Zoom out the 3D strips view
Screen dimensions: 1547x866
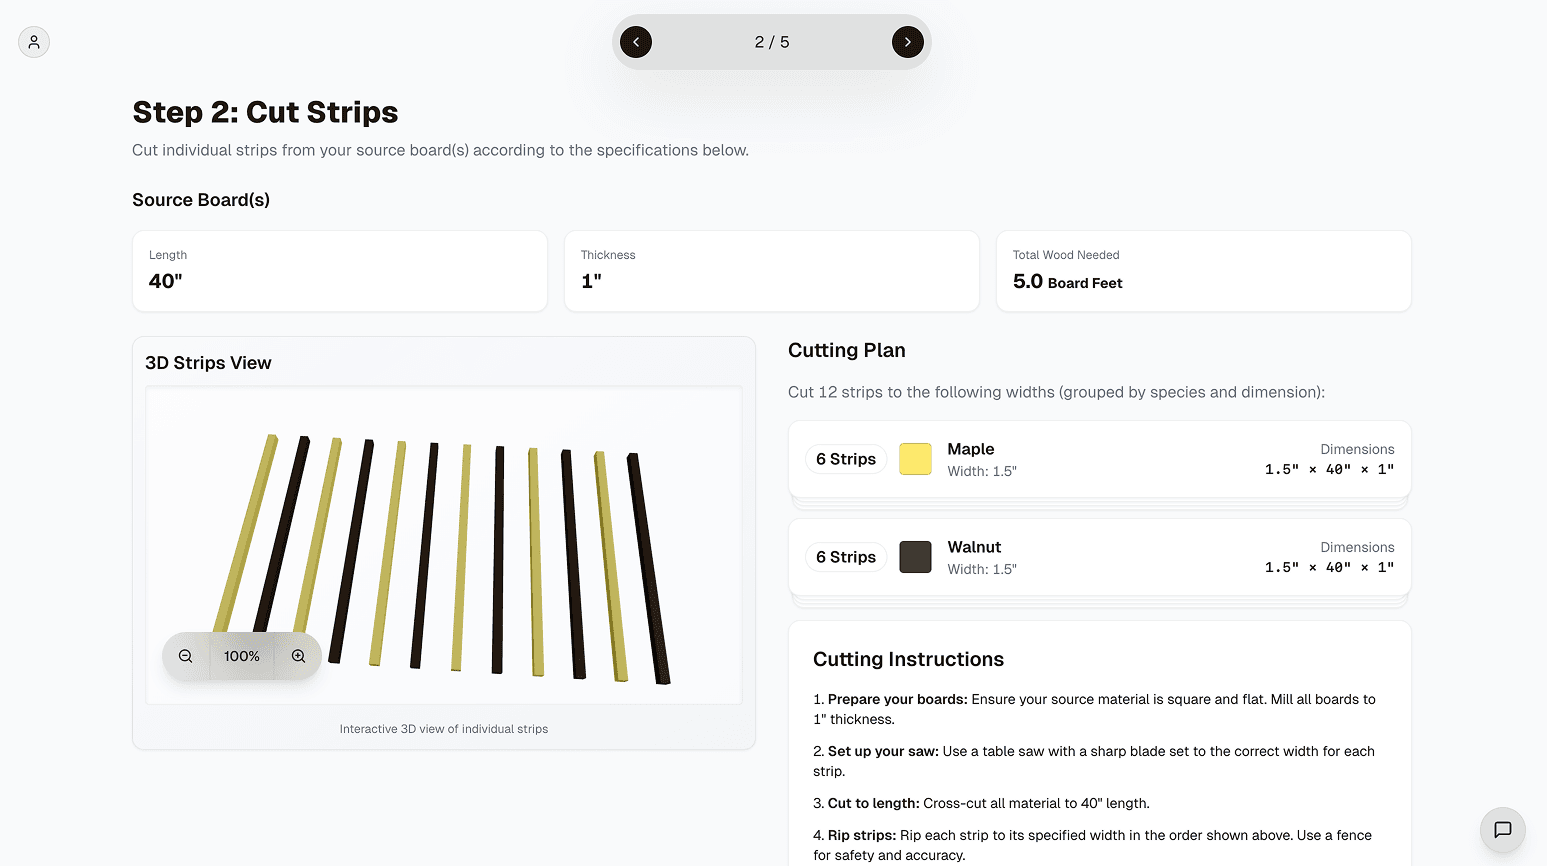(x=186, y=656)
